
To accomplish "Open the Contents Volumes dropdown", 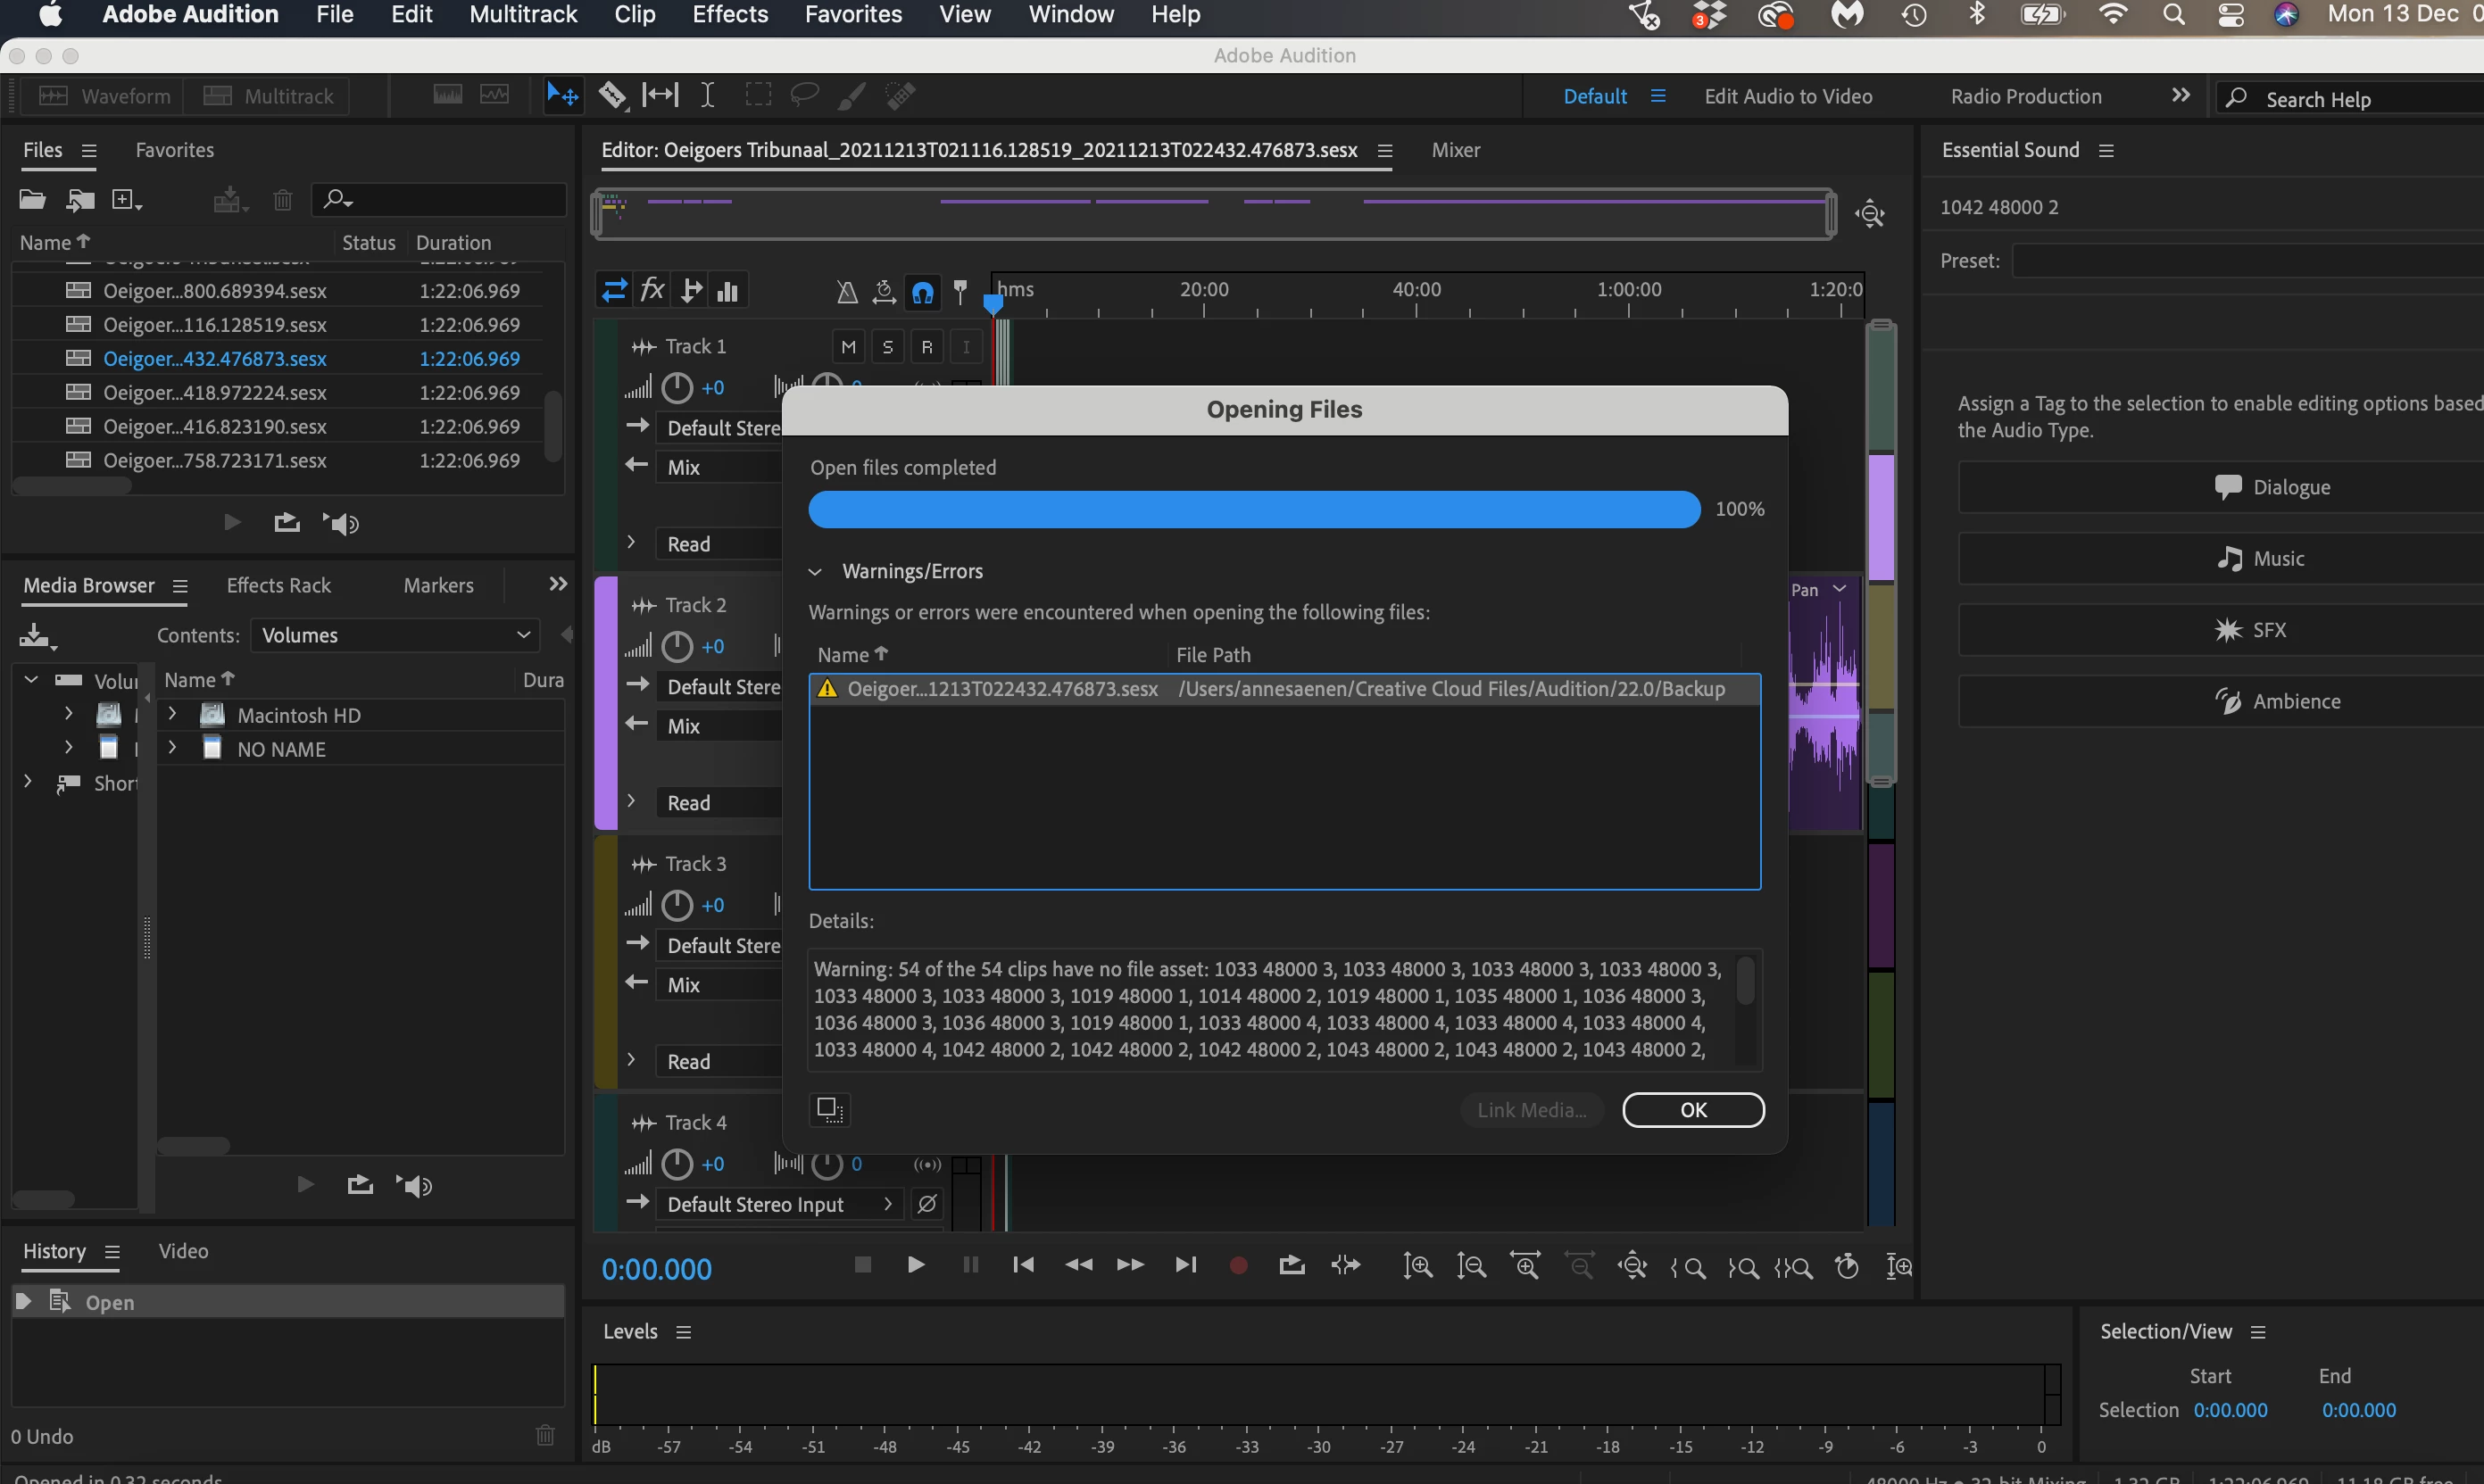I will (395, 635).
